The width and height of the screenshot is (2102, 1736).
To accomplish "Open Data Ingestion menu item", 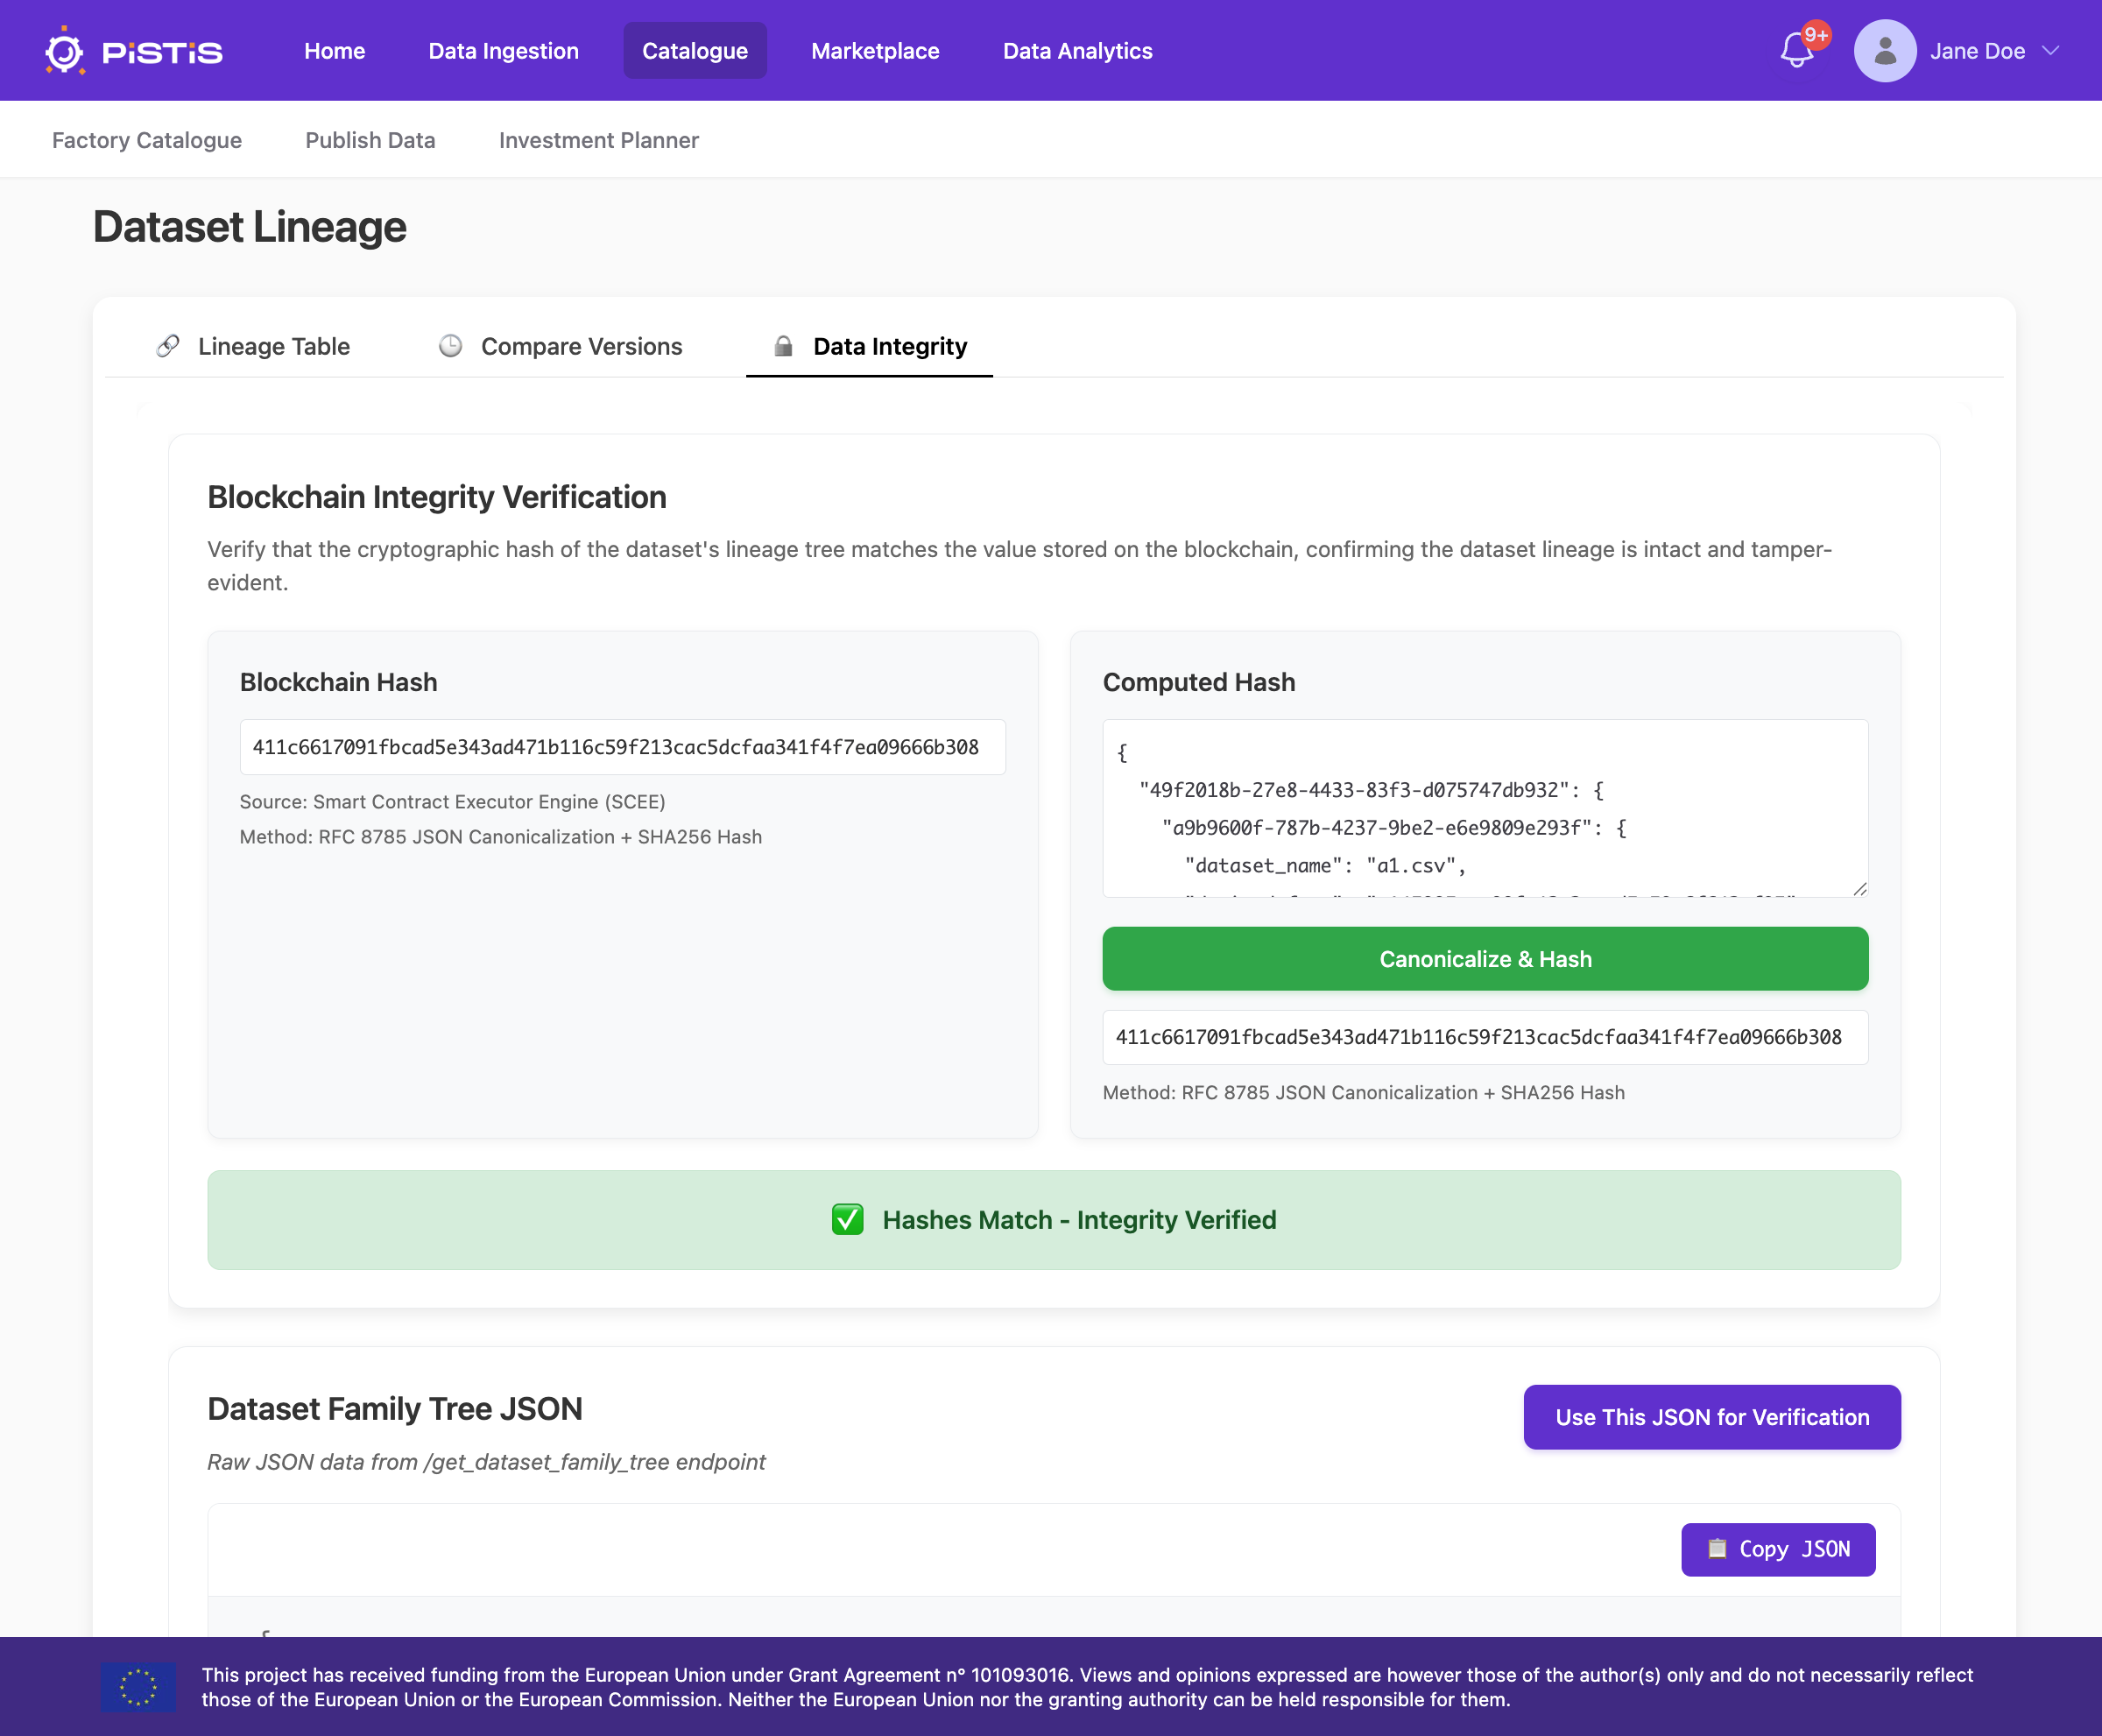I will [x=503, y=51].
